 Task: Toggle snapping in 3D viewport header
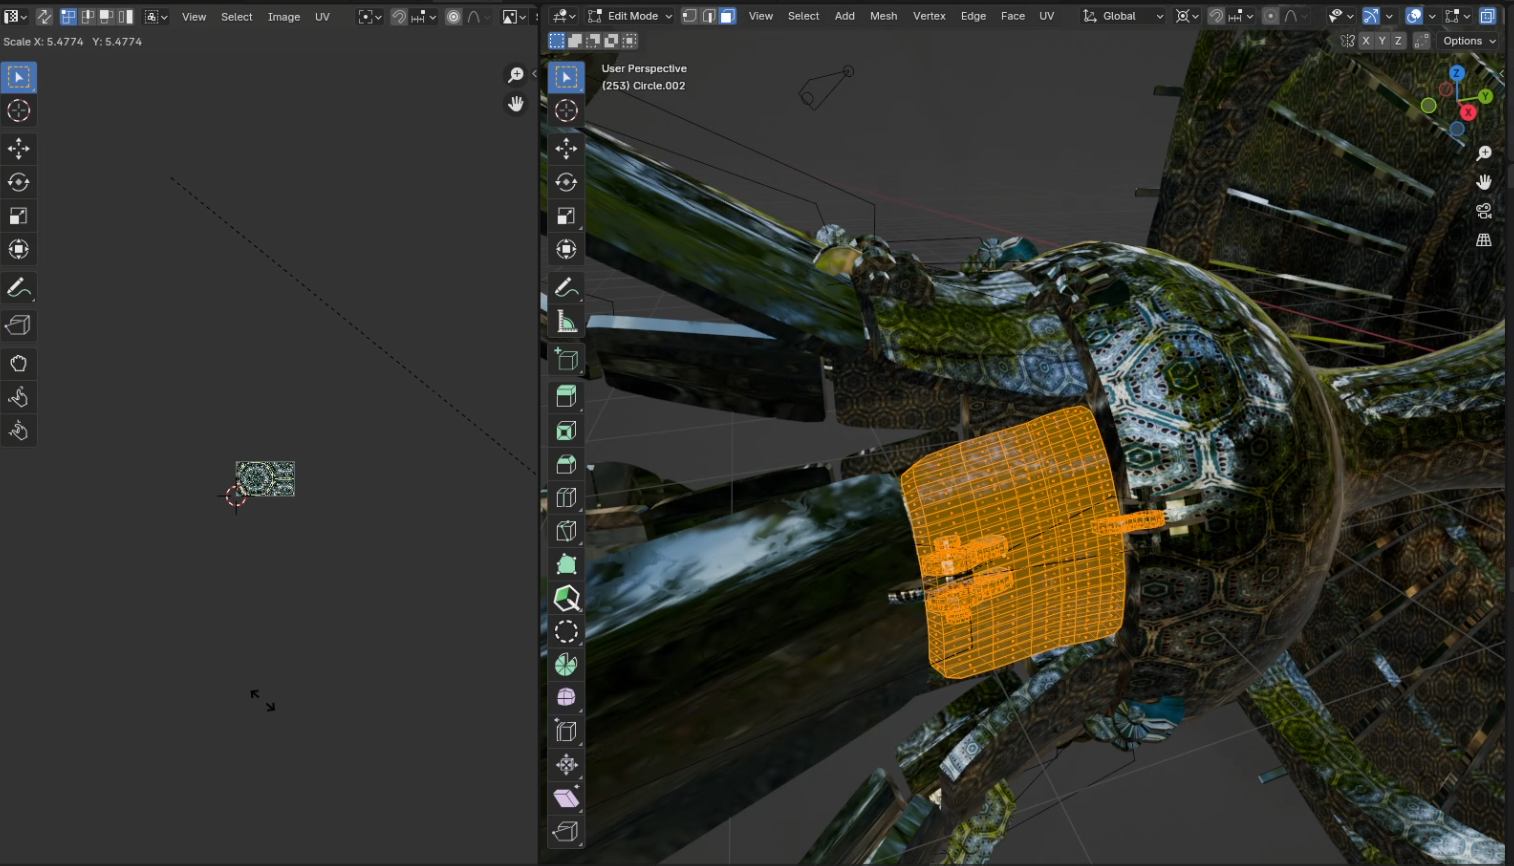tap(1216, 16)
